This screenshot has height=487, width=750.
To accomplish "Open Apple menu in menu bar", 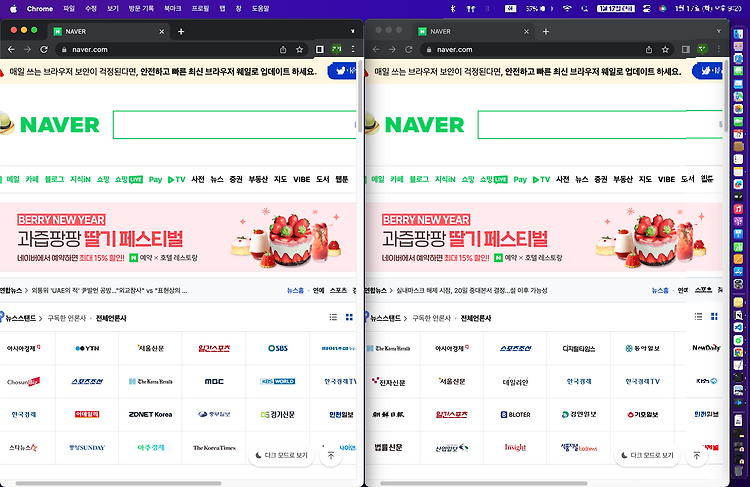I will click(x=13, y=9).
